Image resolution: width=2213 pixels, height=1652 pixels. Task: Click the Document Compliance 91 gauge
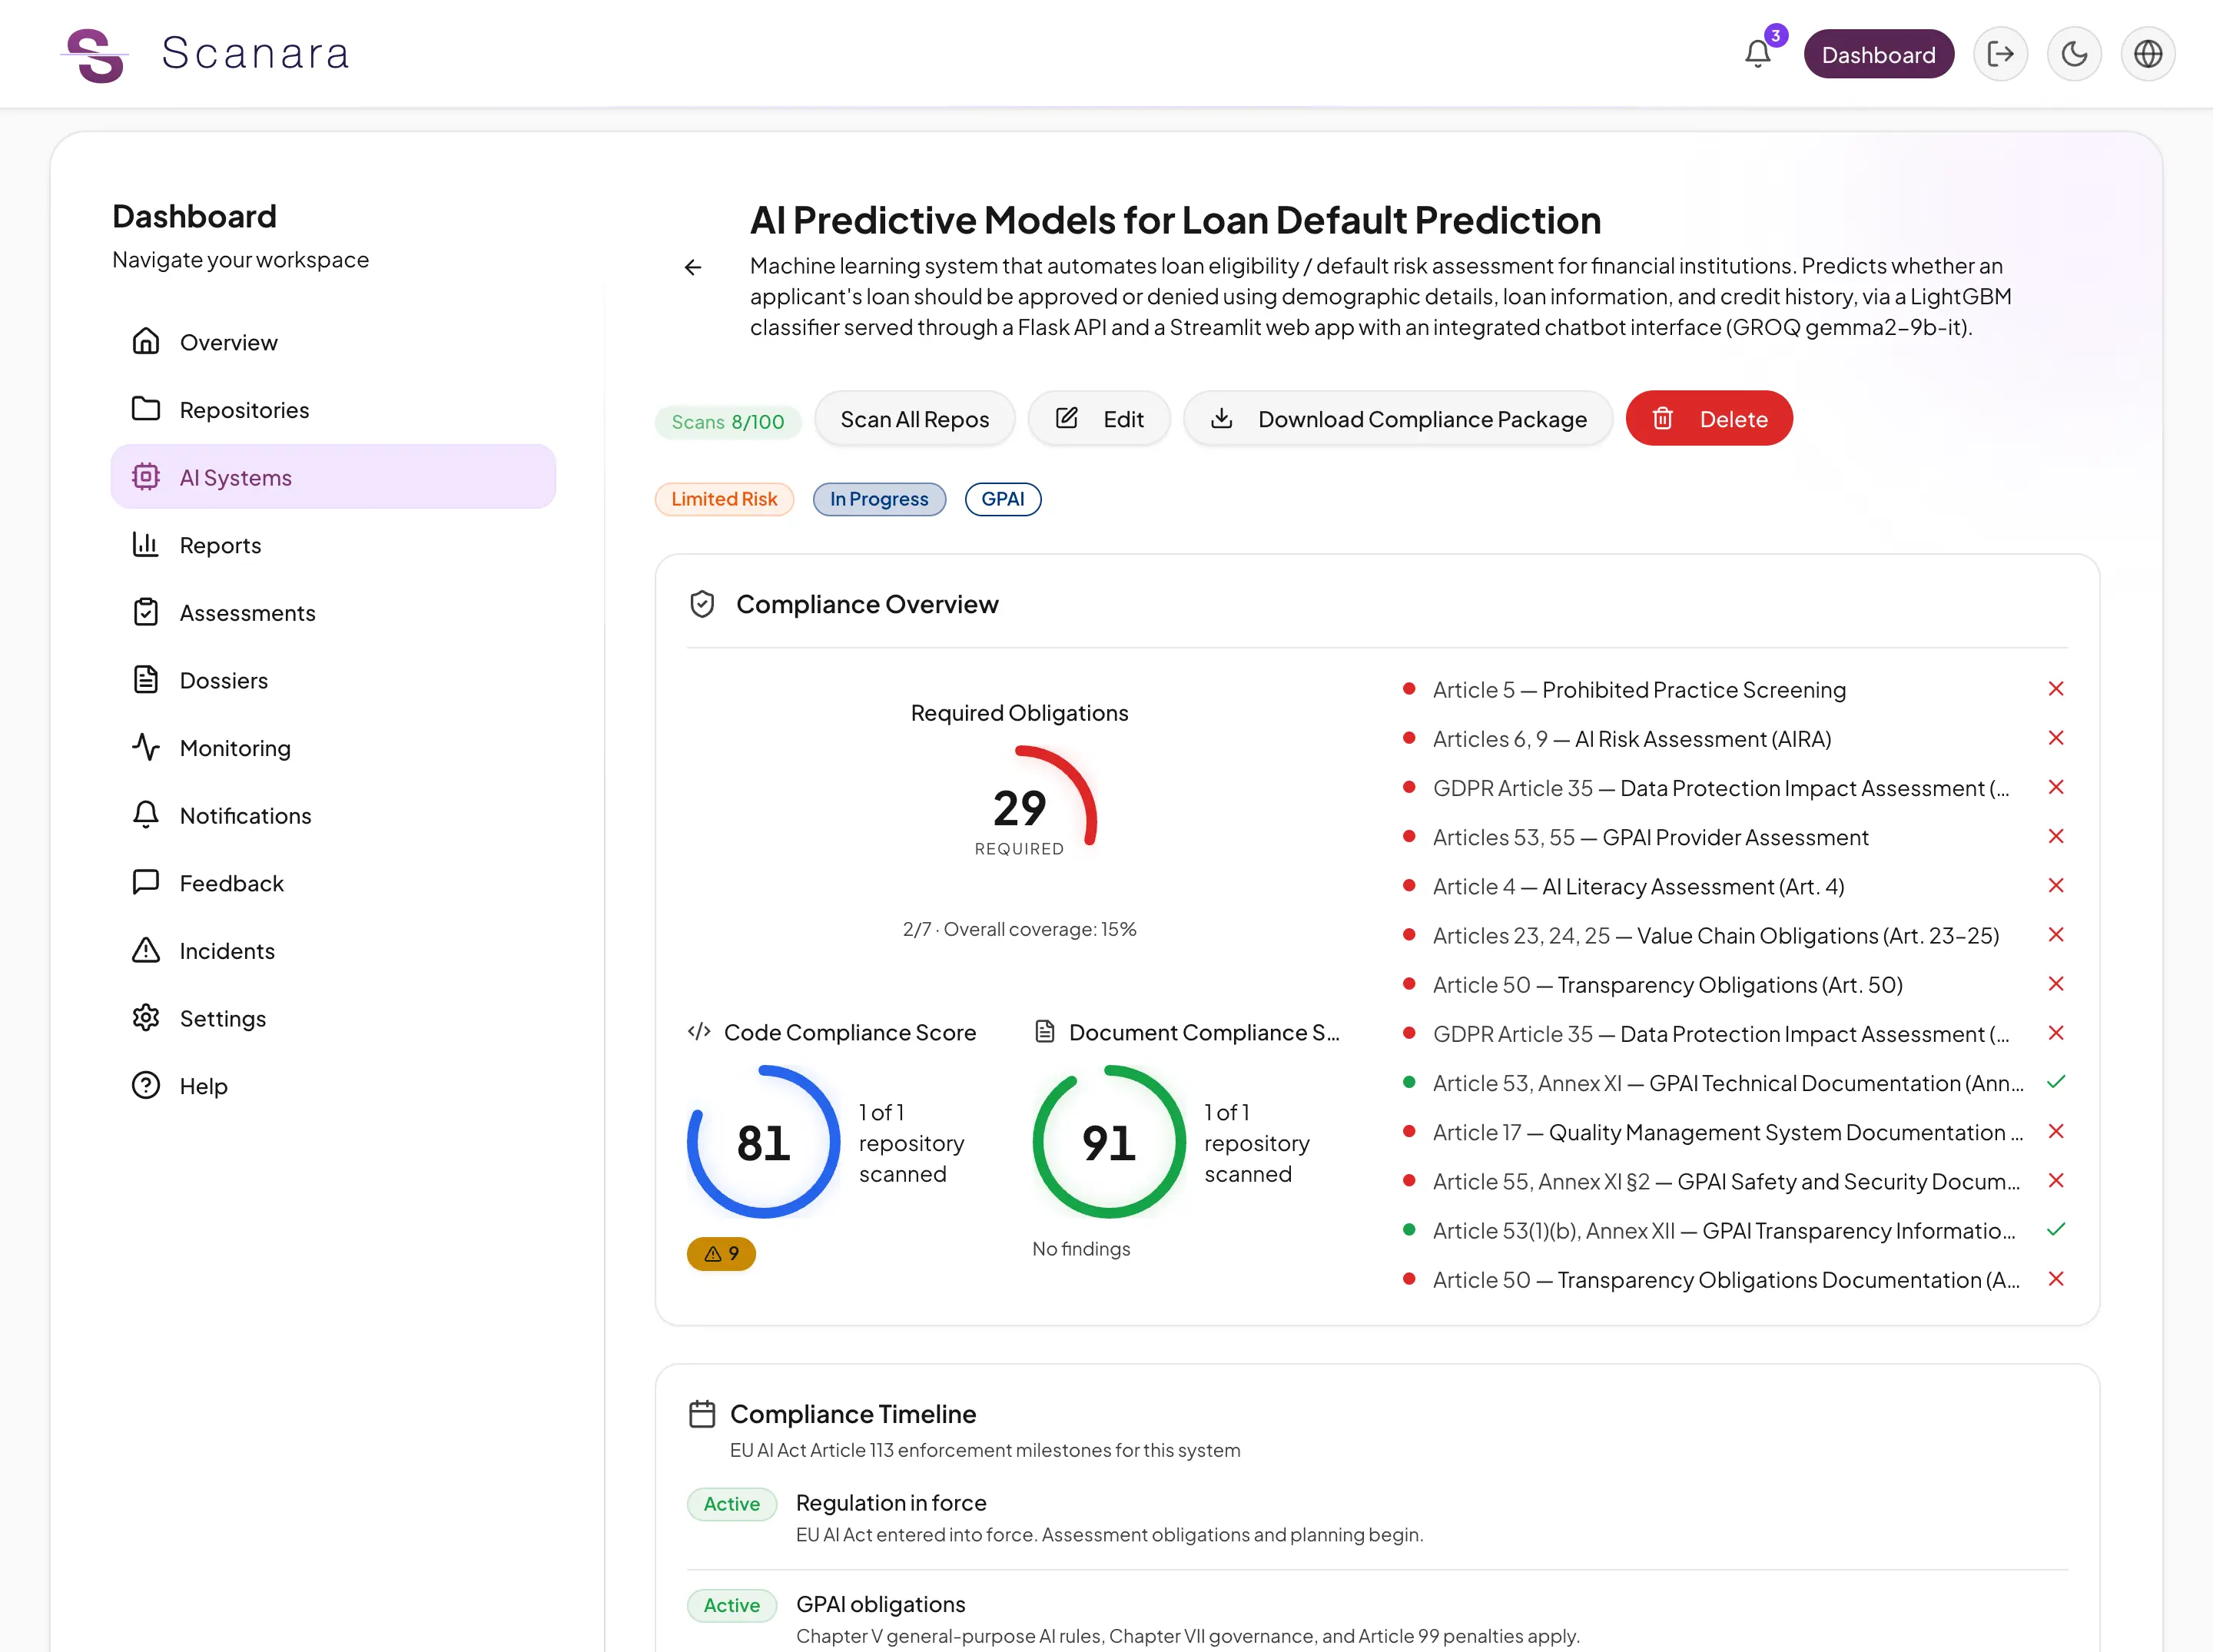(x=1108, y=1142)
